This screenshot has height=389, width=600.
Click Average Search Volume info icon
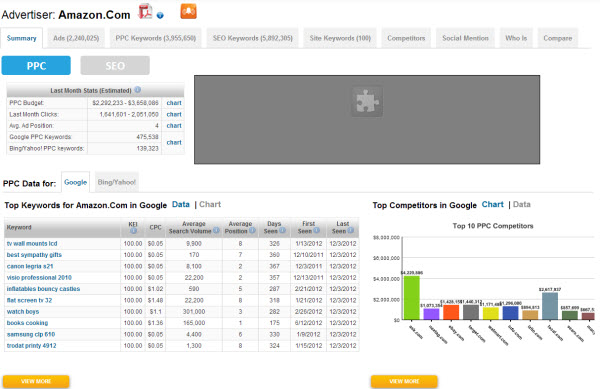click(216, 231)
